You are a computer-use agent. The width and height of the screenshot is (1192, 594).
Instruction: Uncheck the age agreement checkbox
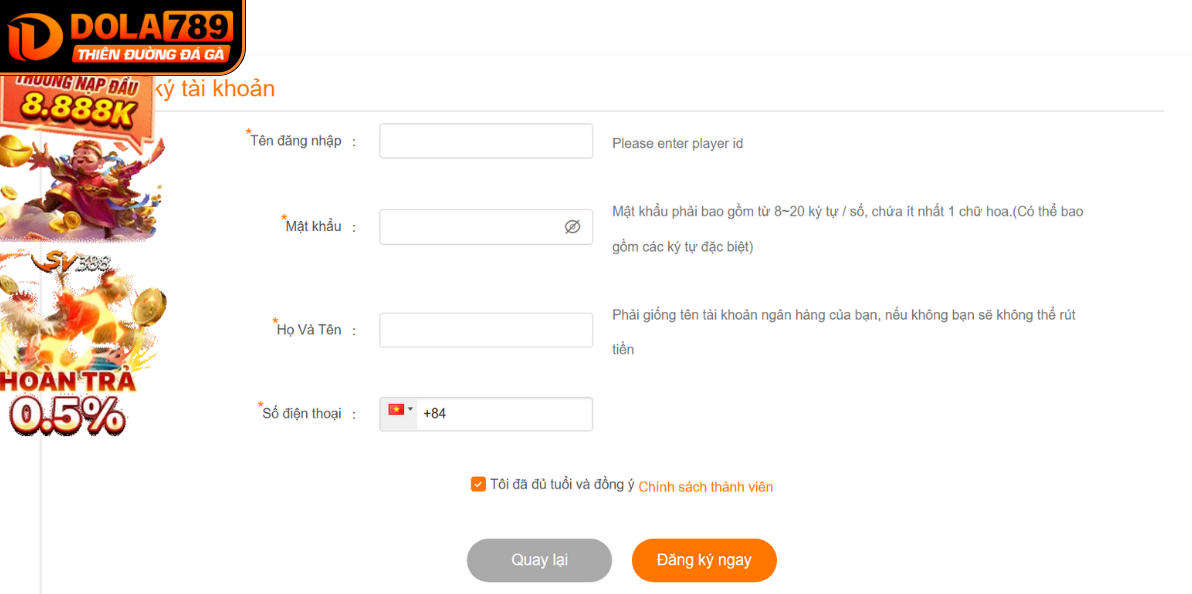point(478,484)
